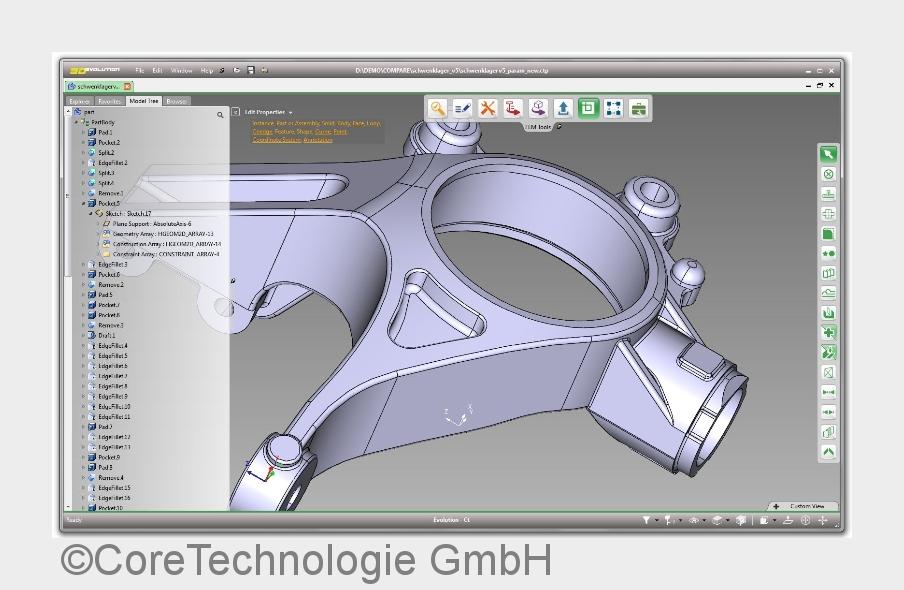
Task: Click the blue upload arrow export icon
Action: [563, 108]
